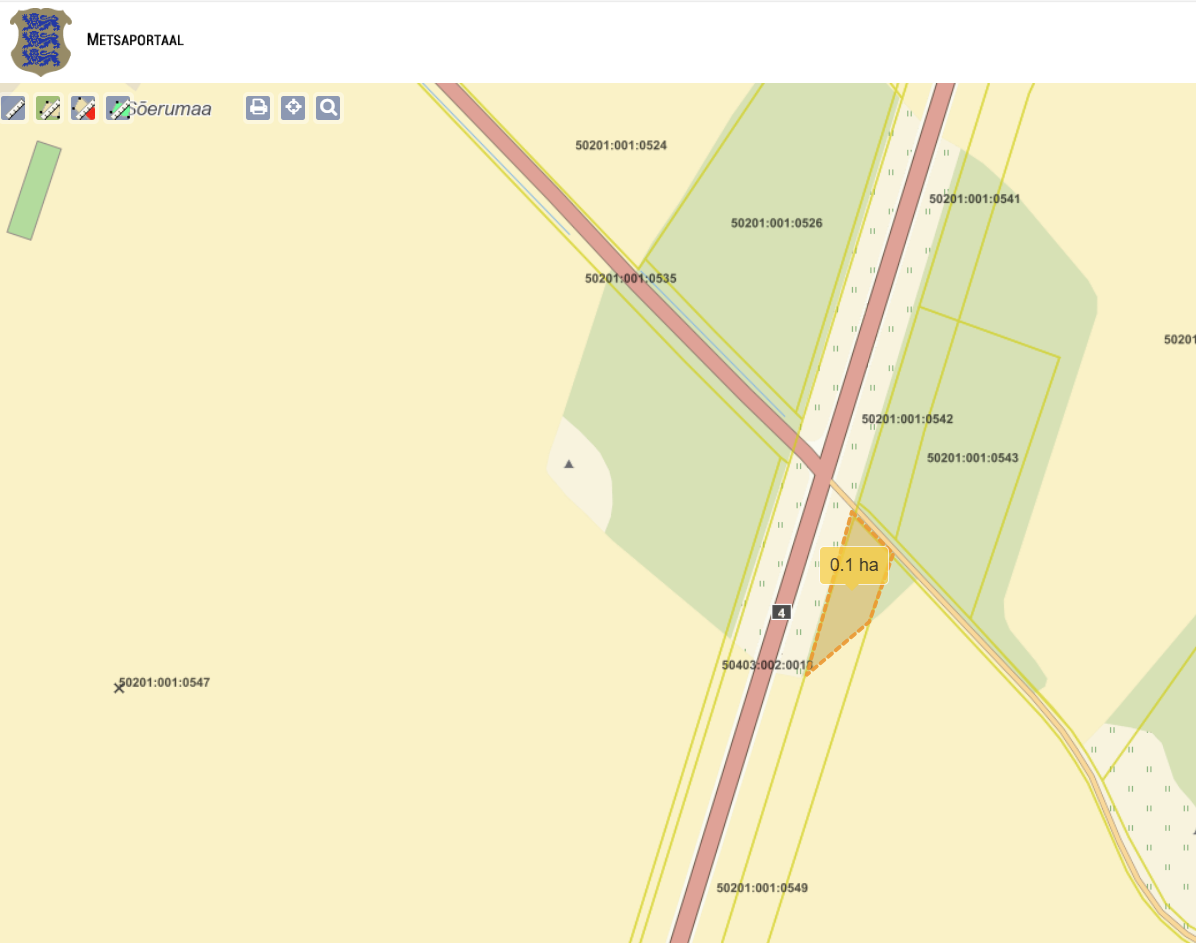Select measure tool with red corner
Viewport: 1196px width, 943px height.
[x=83, y=108]
